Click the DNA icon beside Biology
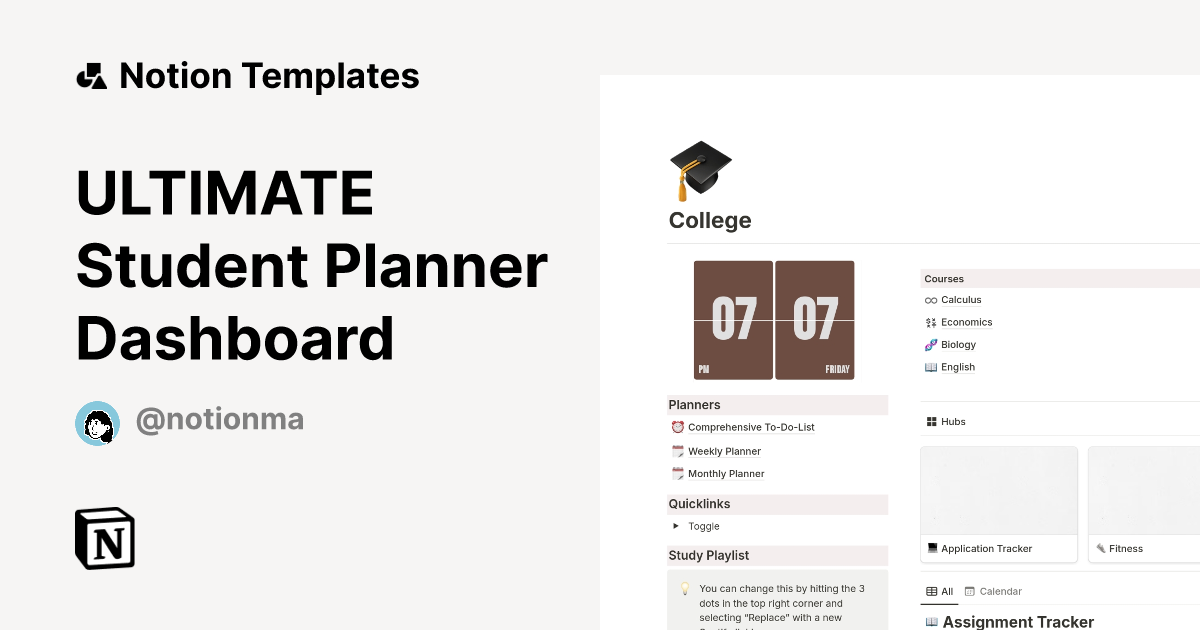1200x630 pixels. point(929,344)
